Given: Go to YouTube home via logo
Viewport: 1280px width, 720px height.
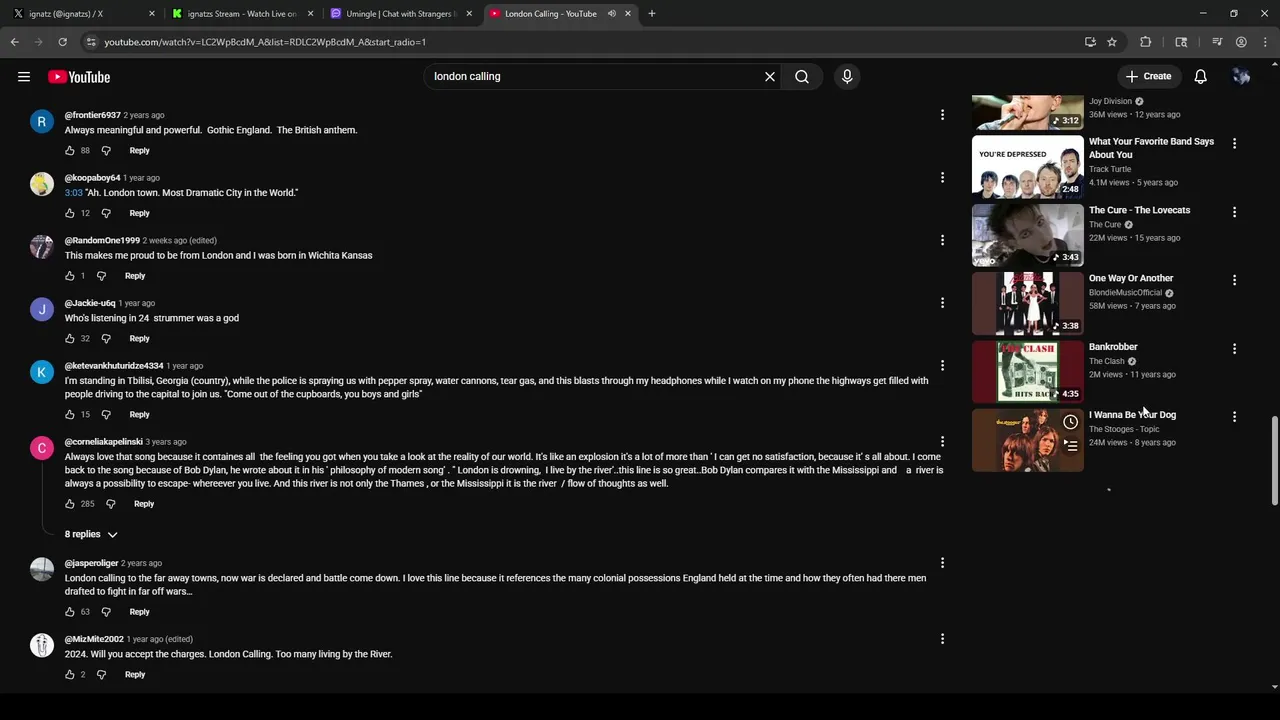Looking at the screenshot, I should tap(79, 77).
